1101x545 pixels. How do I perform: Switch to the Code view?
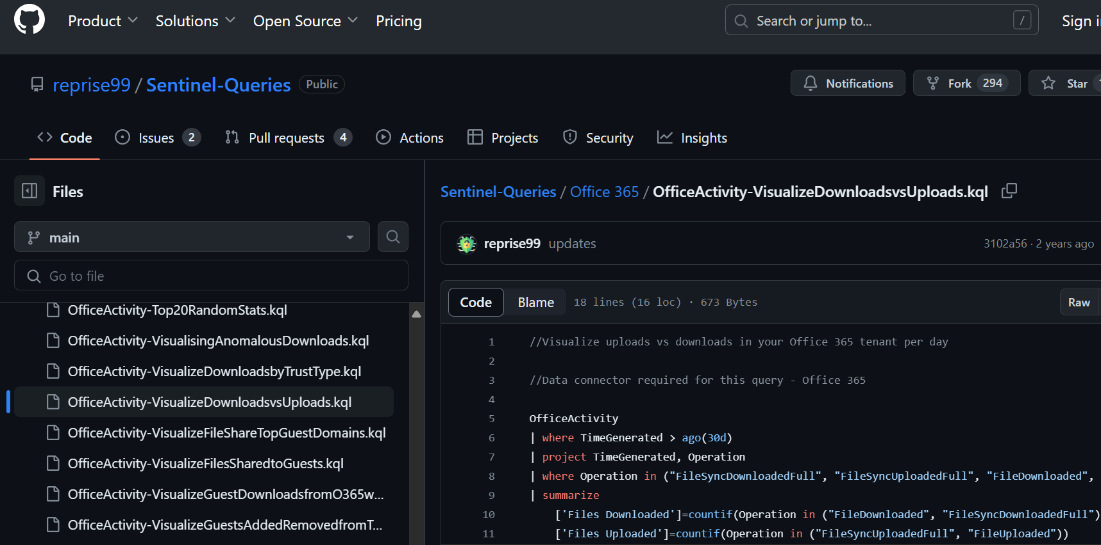coord(475,303)
